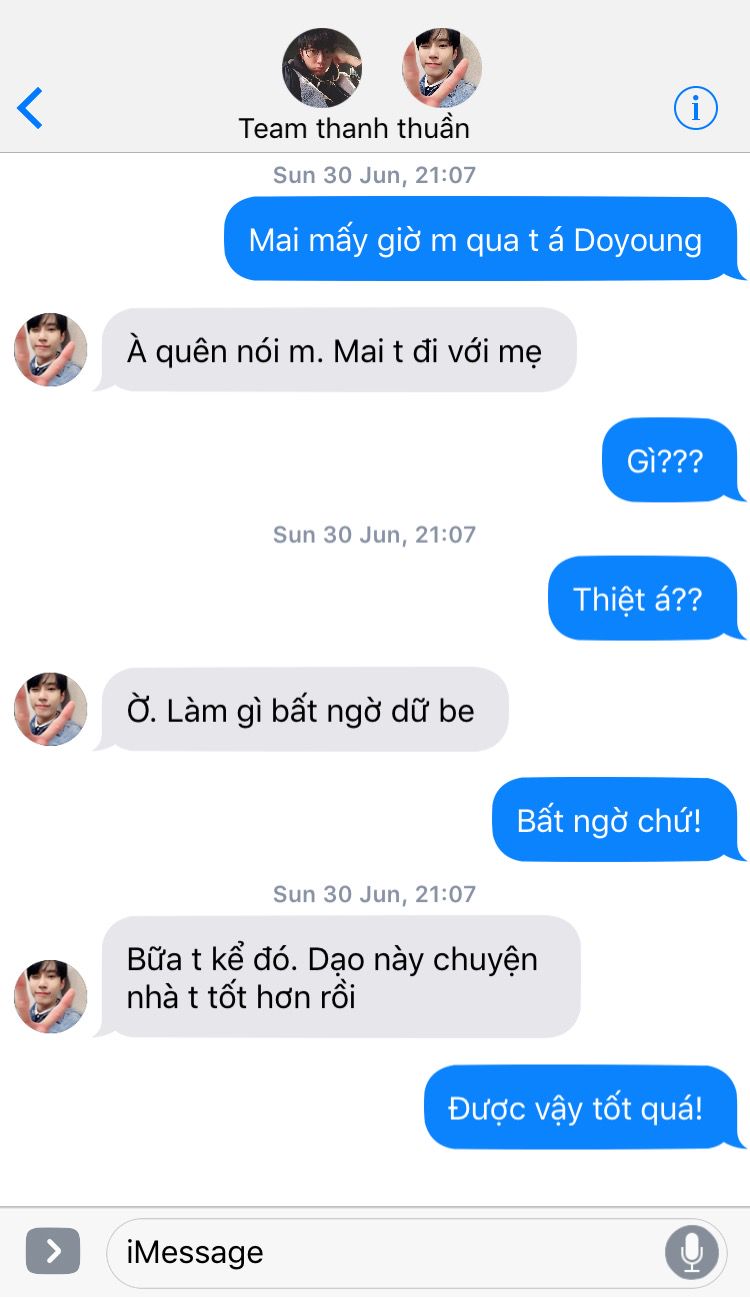Tap avatar beside 'À quên nói m' message
This screenshot has height=1298, width=750.
coord(50,350)
